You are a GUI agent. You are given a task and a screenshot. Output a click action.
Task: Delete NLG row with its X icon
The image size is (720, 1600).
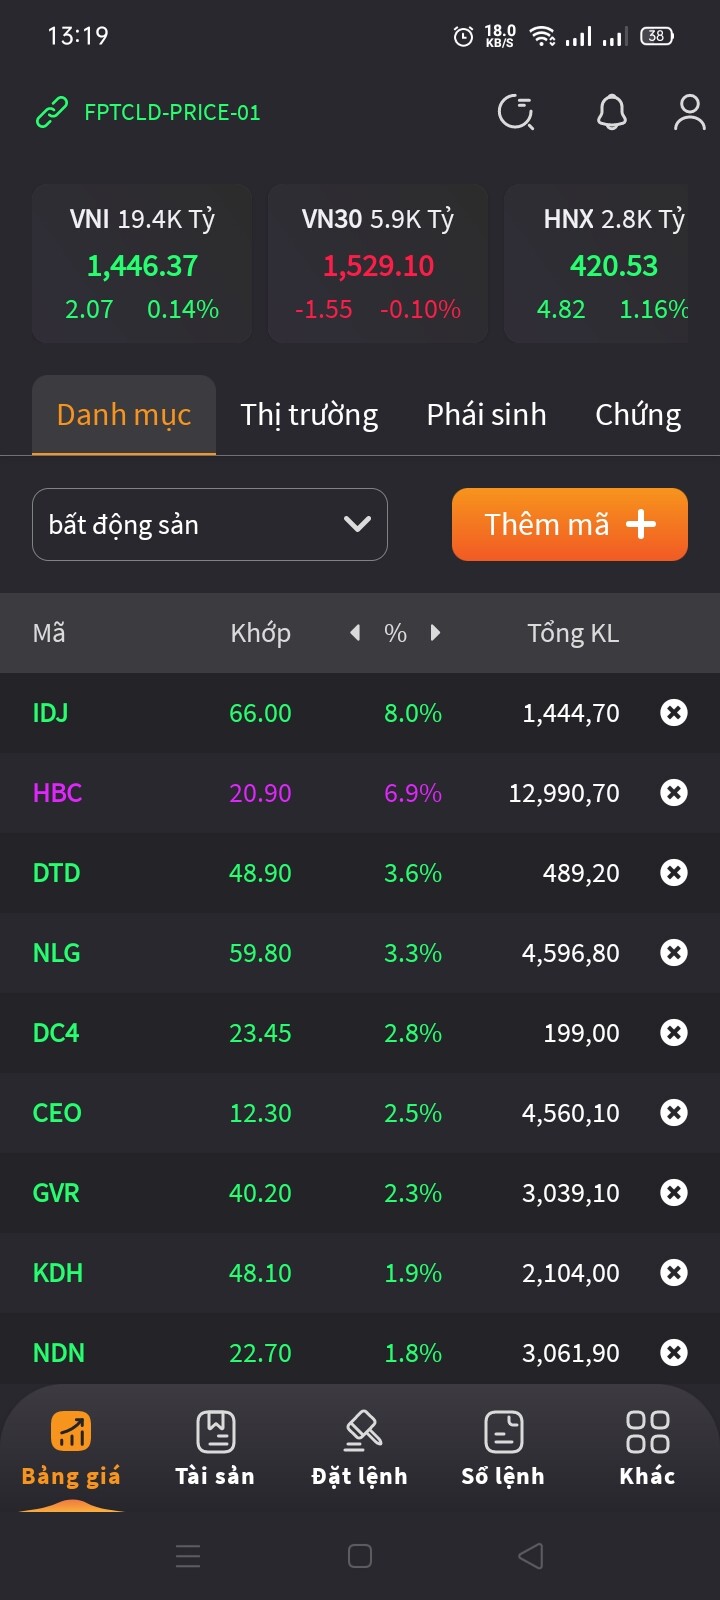(674, 953)
